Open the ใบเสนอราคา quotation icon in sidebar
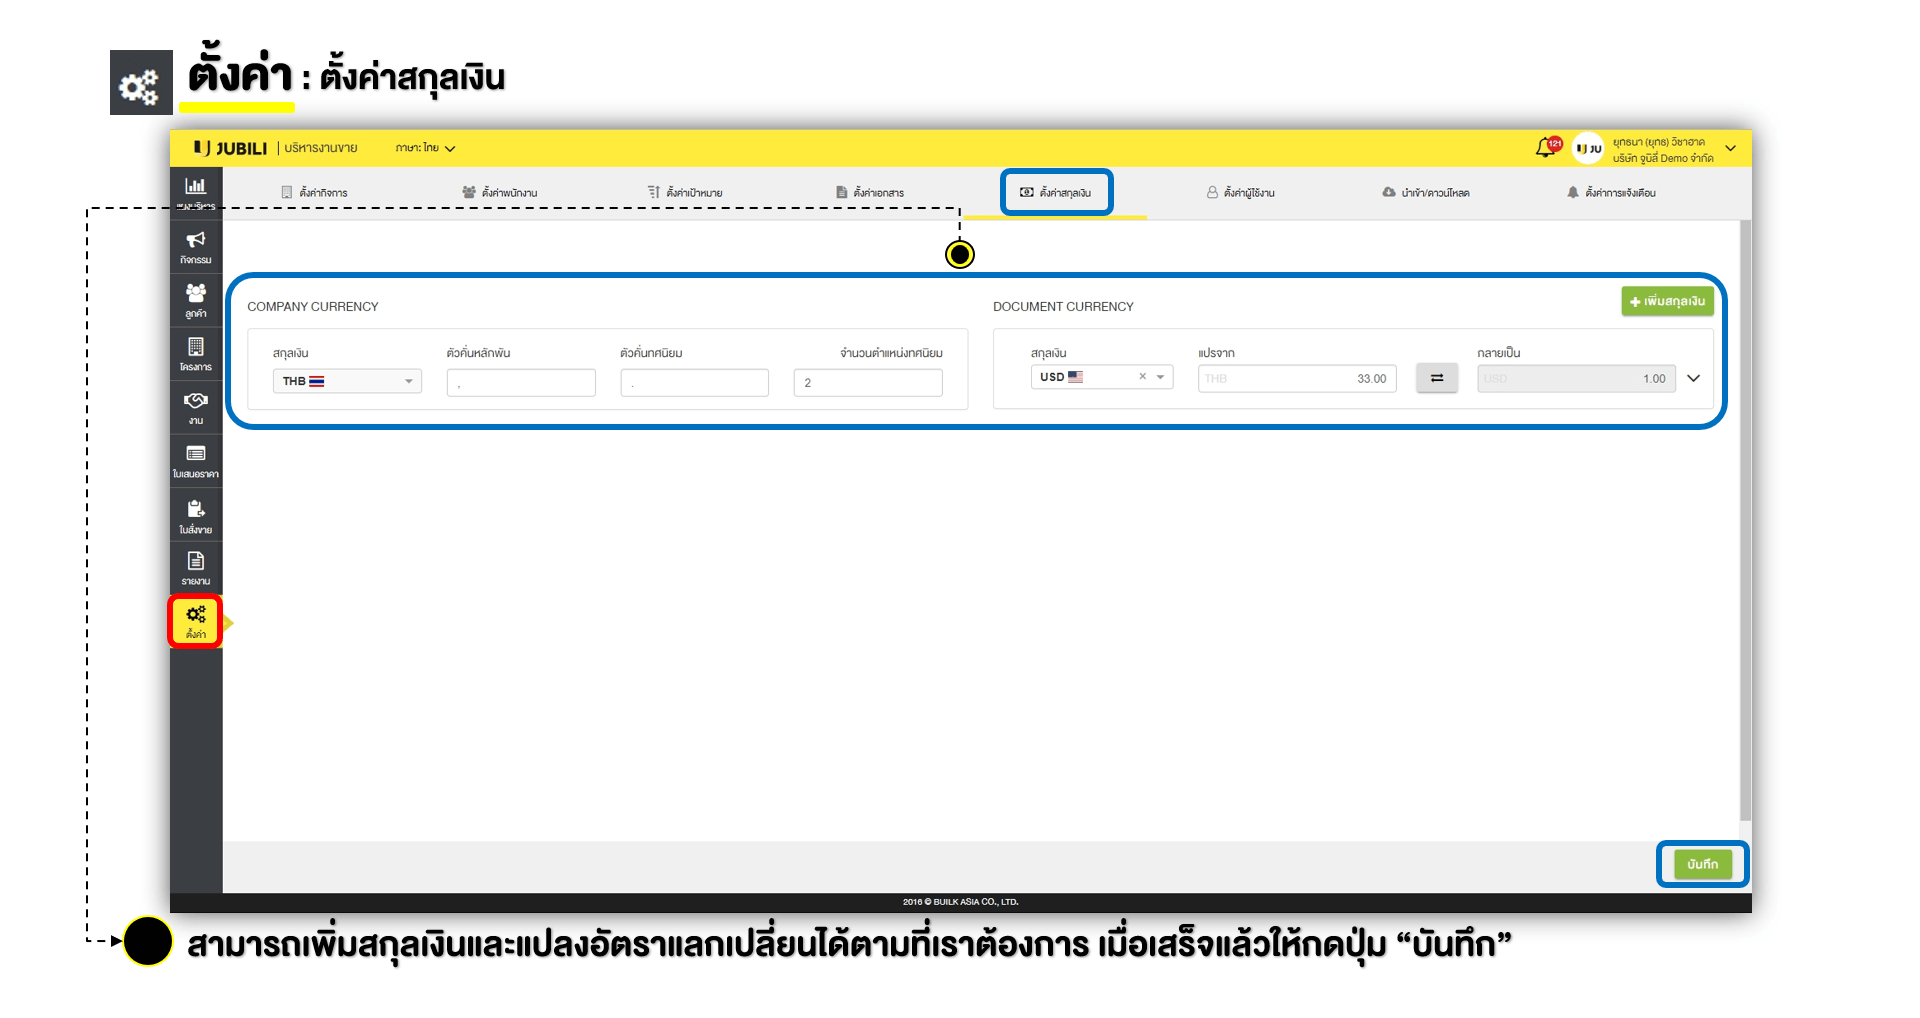 pyautogui.click(x=196, y=460)
